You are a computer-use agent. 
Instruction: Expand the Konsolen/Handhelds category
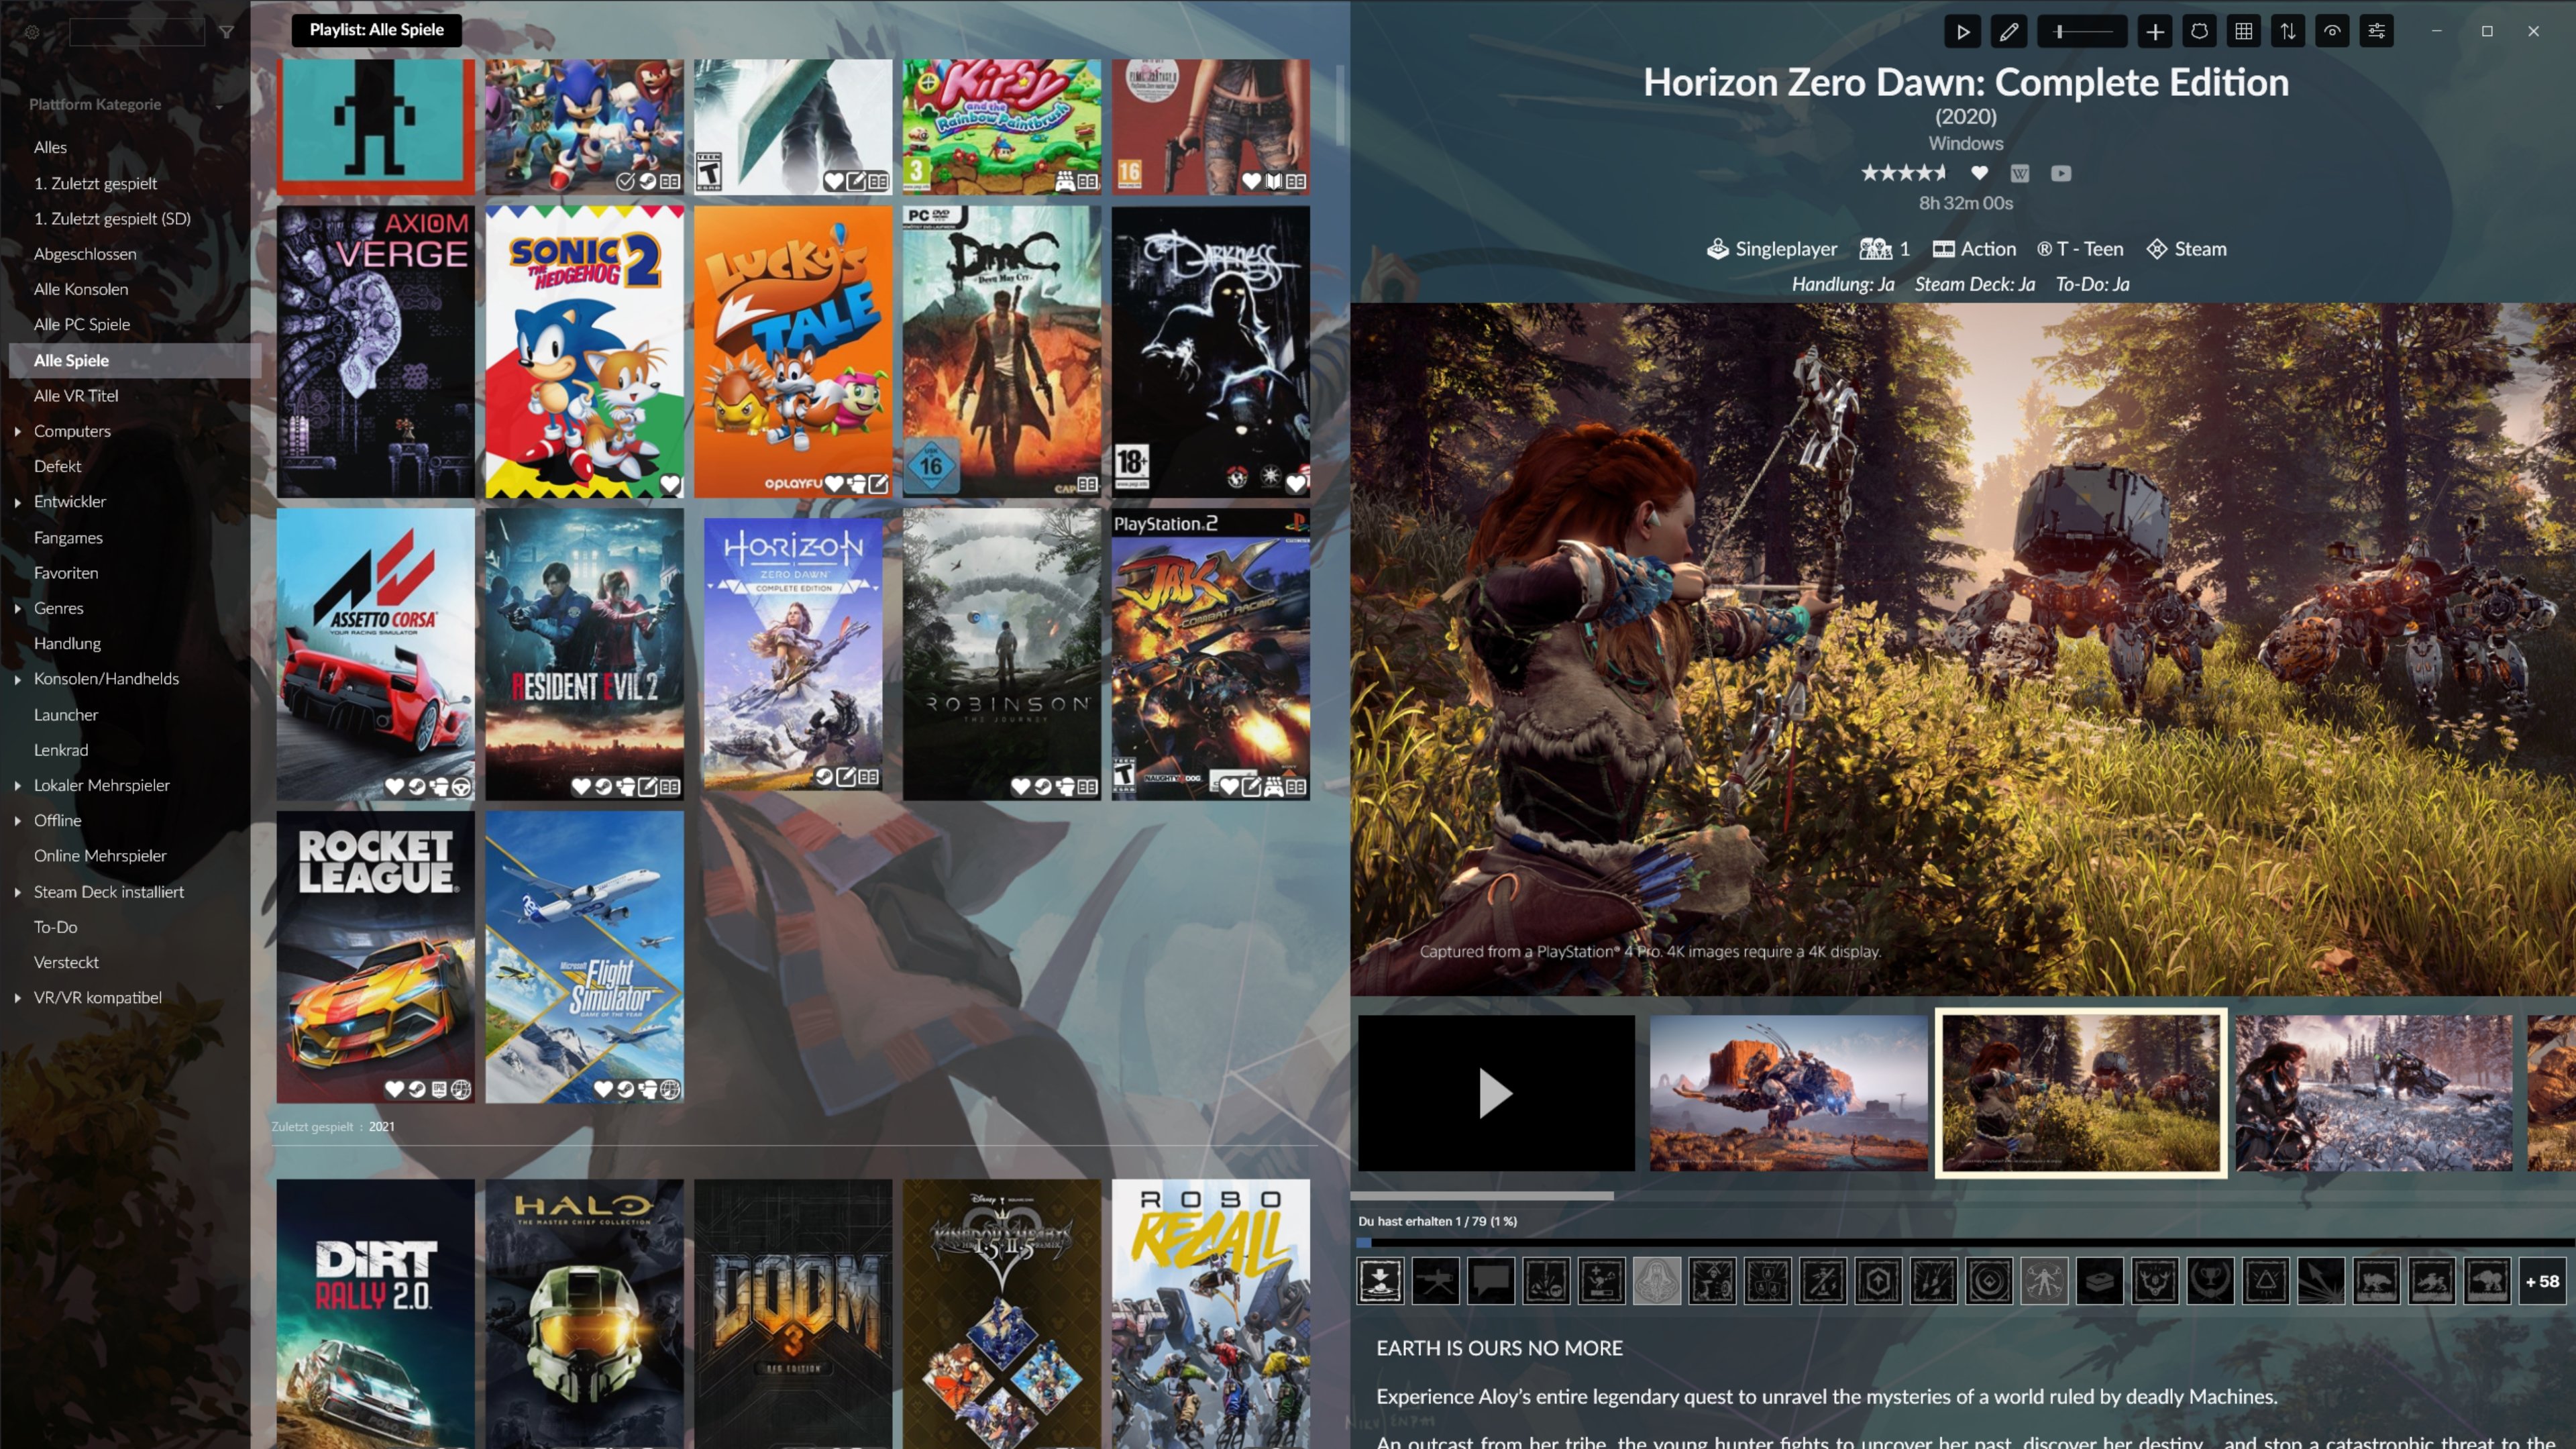(18, 679)
